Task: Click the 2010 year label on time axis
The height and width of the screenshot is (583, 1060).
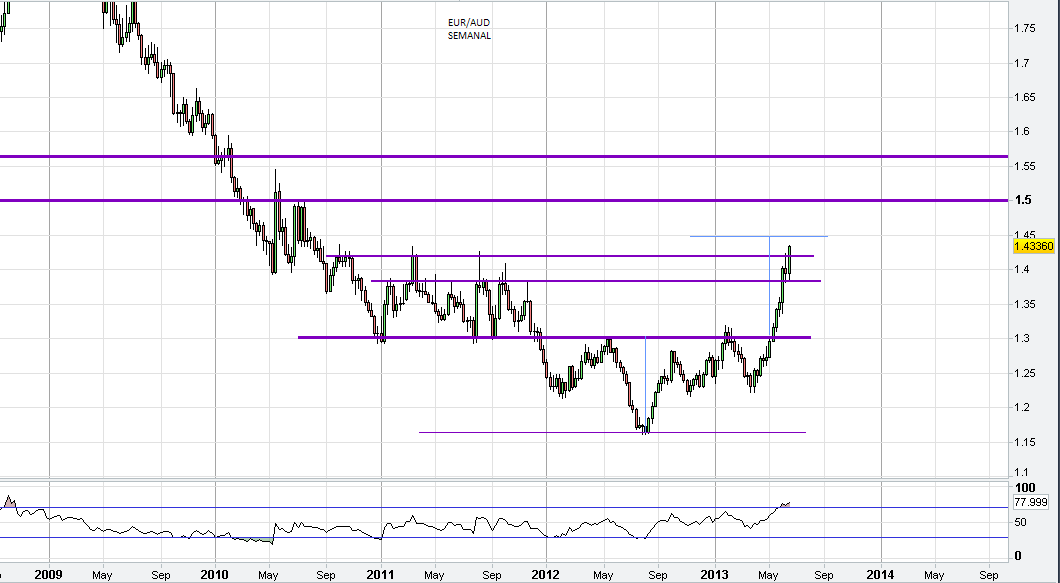Action: tap(216, 576)
